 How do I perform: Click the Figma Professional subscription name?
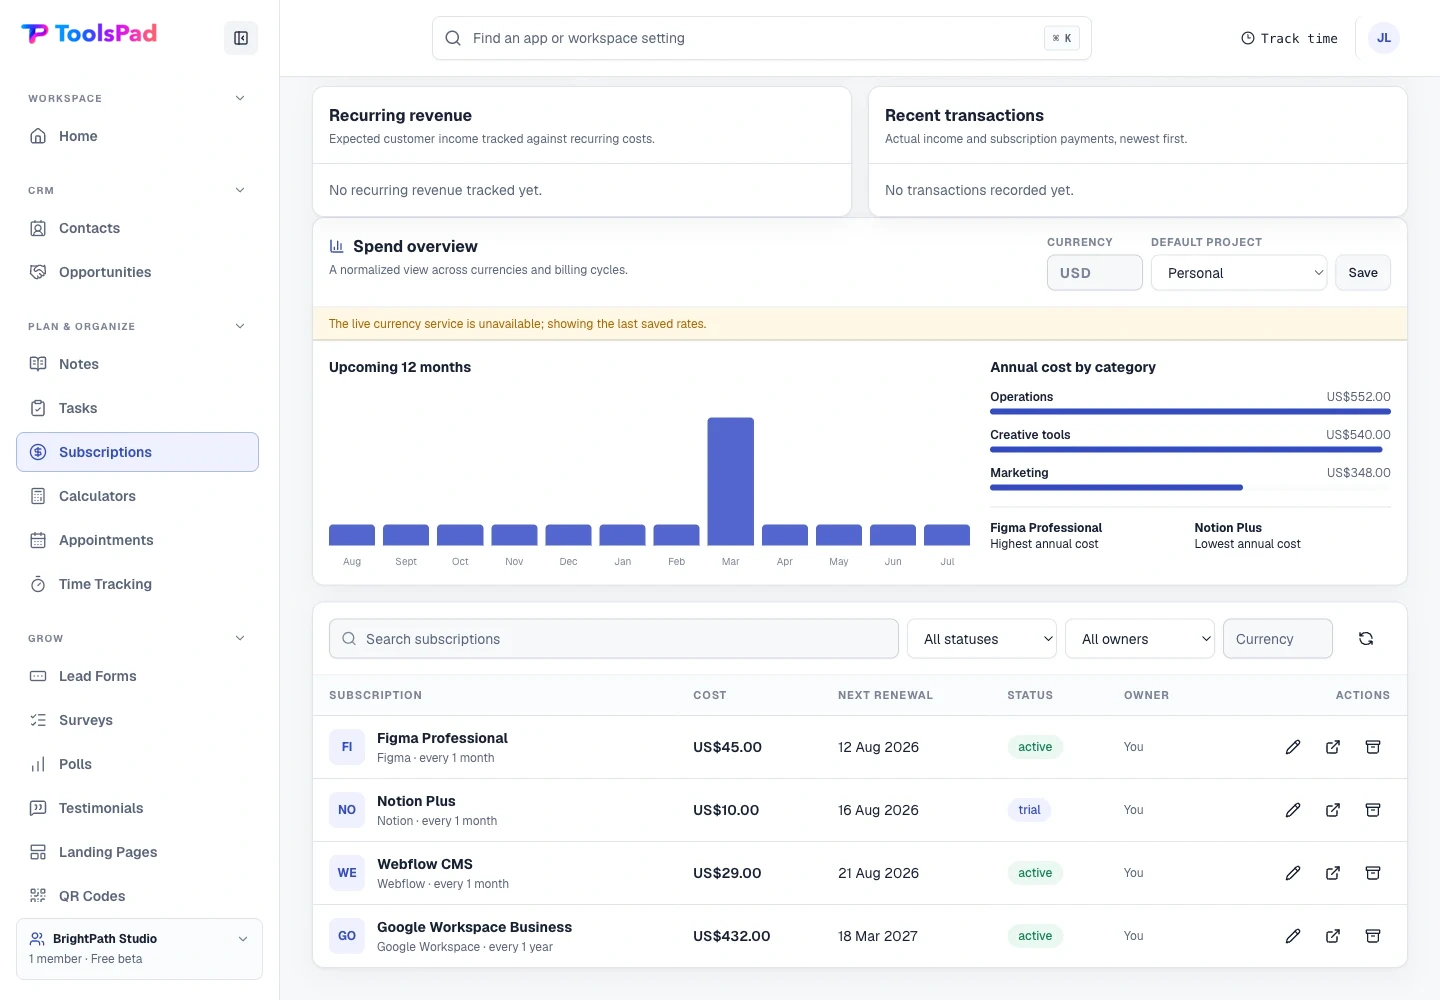442,738
